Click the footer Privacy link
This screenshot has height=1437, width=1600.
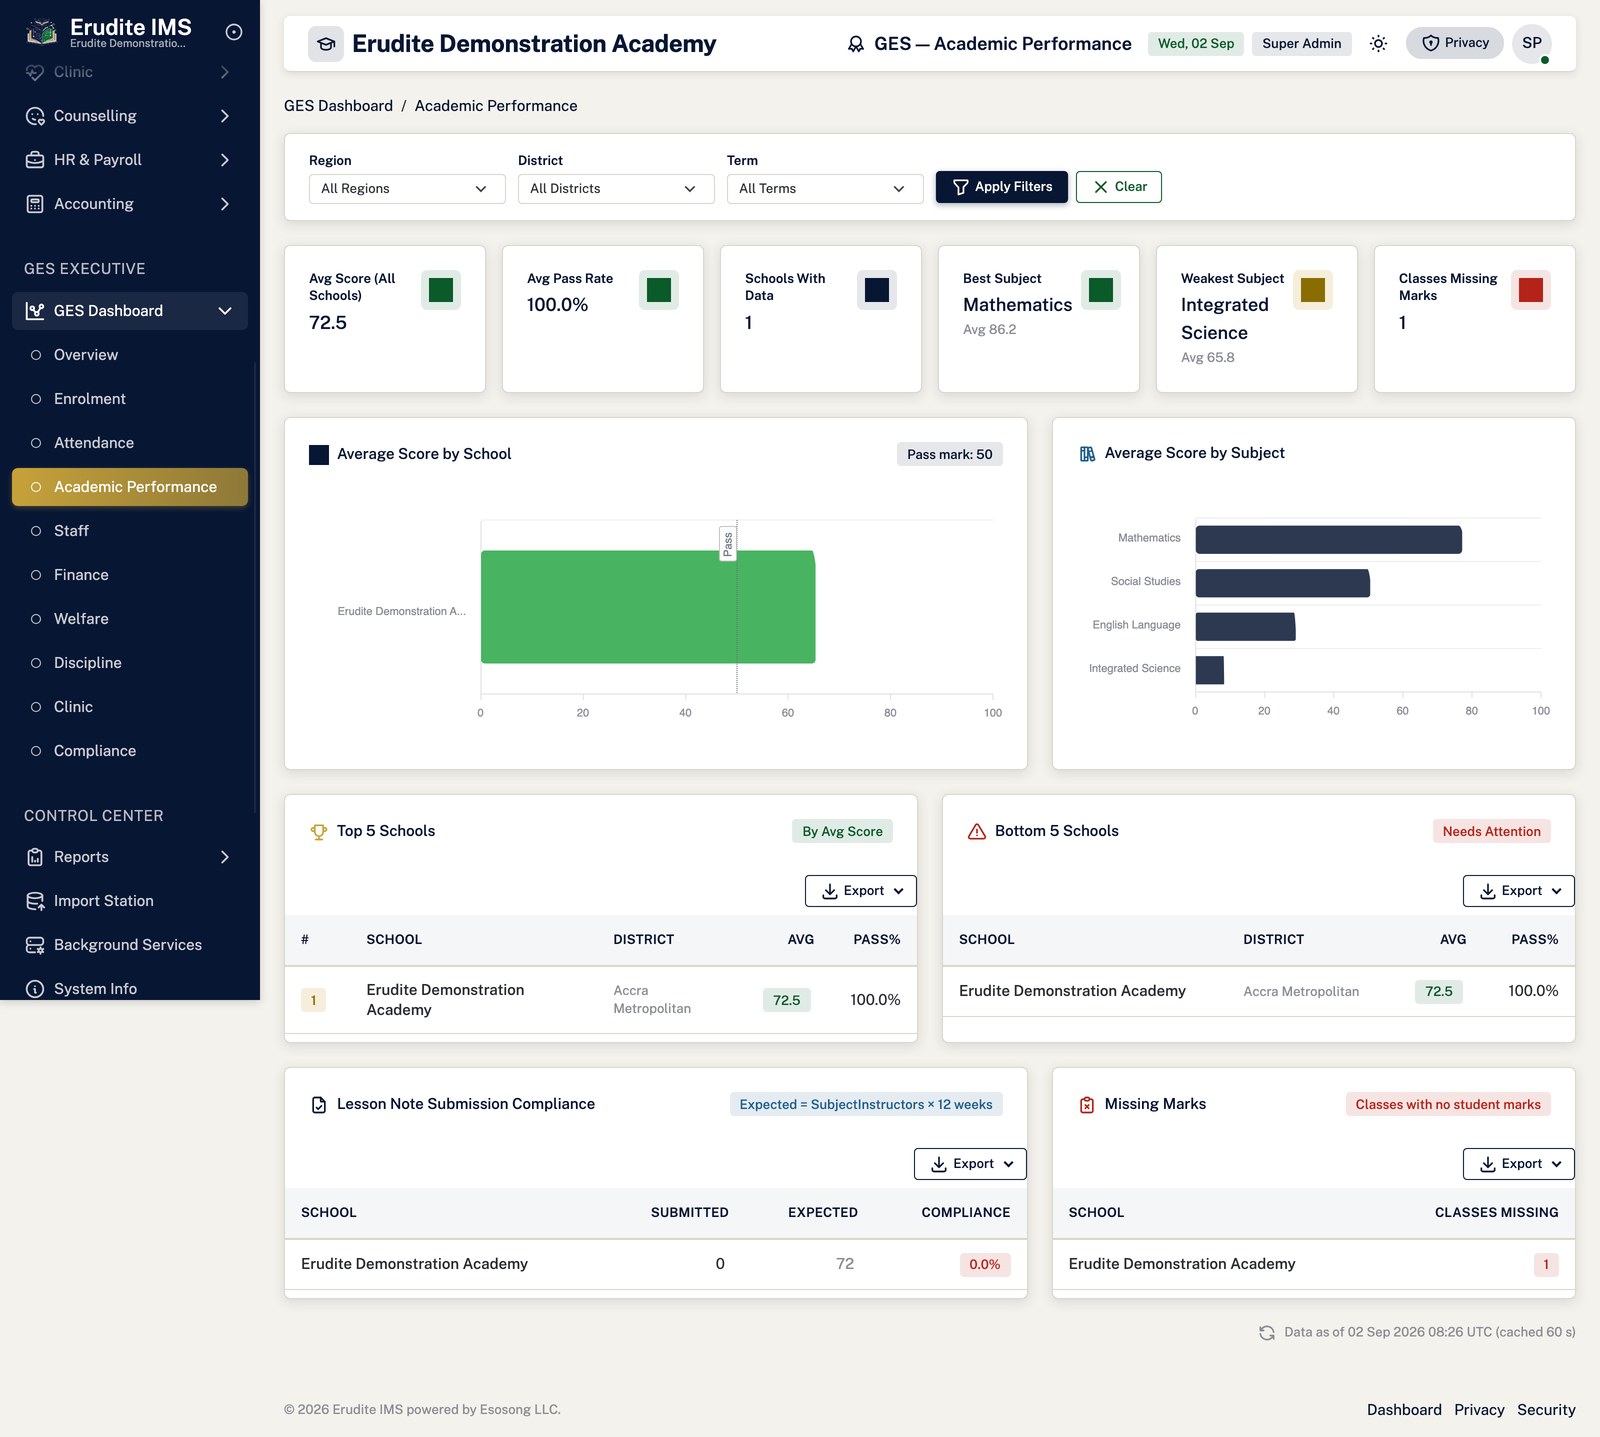[x=1479, y=1410]
